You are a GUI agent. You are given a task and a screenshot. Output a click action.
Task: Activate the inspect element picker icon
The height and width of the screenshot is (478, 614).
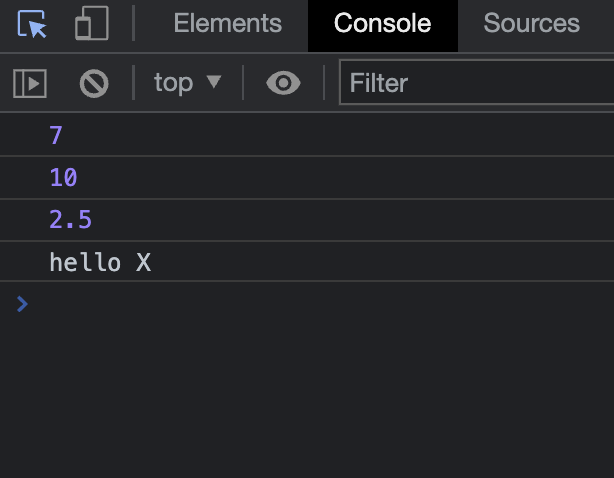[x=32, y=24]
